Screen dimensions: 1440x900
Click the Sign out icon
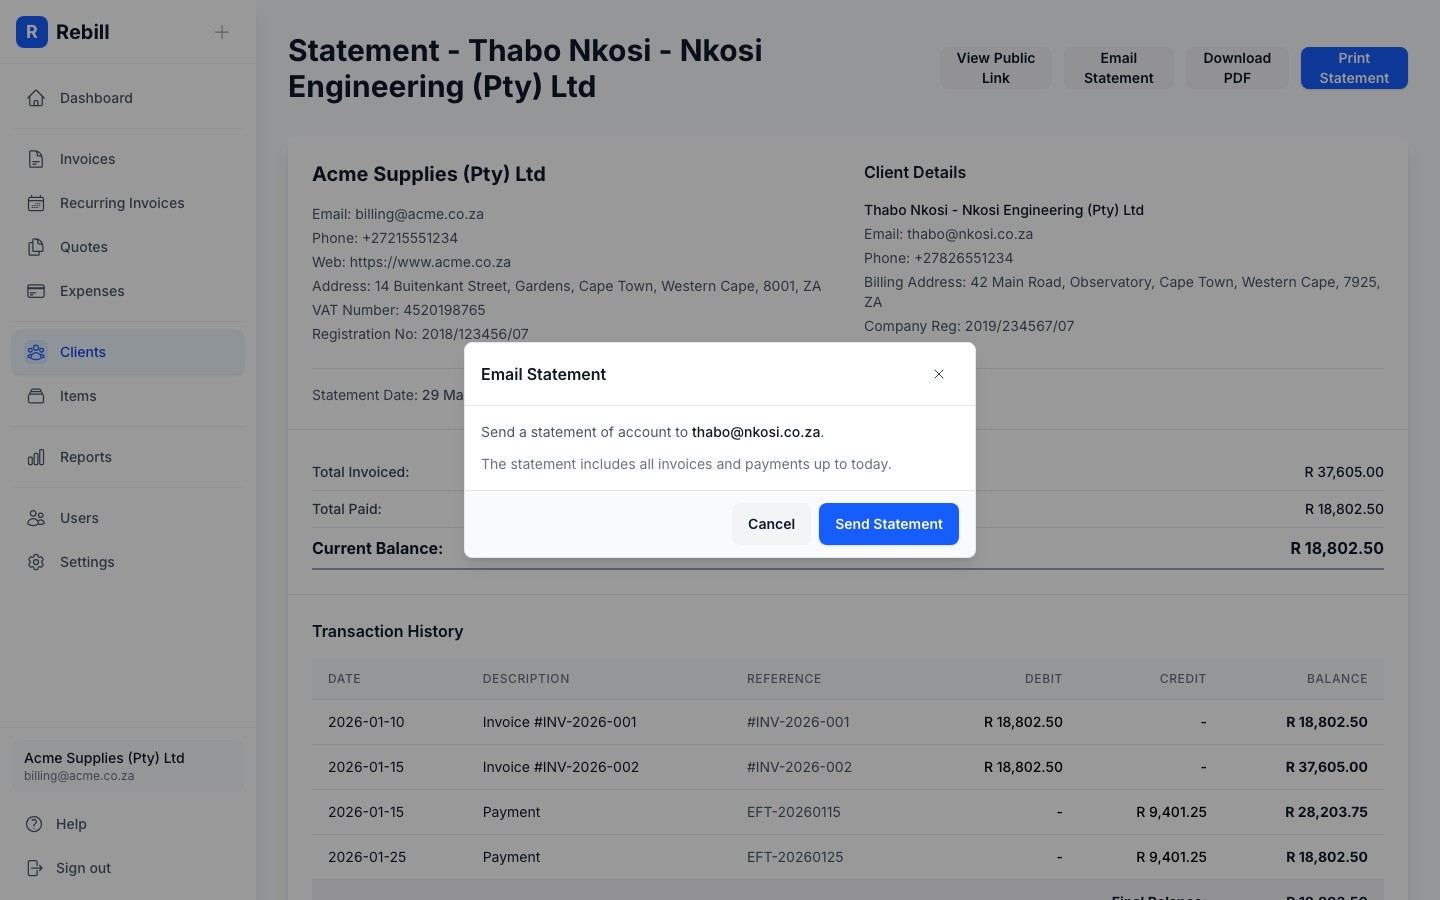click(36, 868)
